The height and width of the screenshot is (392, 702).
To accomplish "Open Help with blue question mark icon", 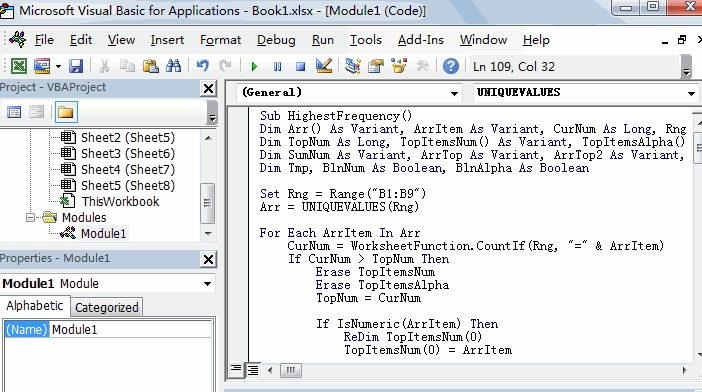I will 451,66.
